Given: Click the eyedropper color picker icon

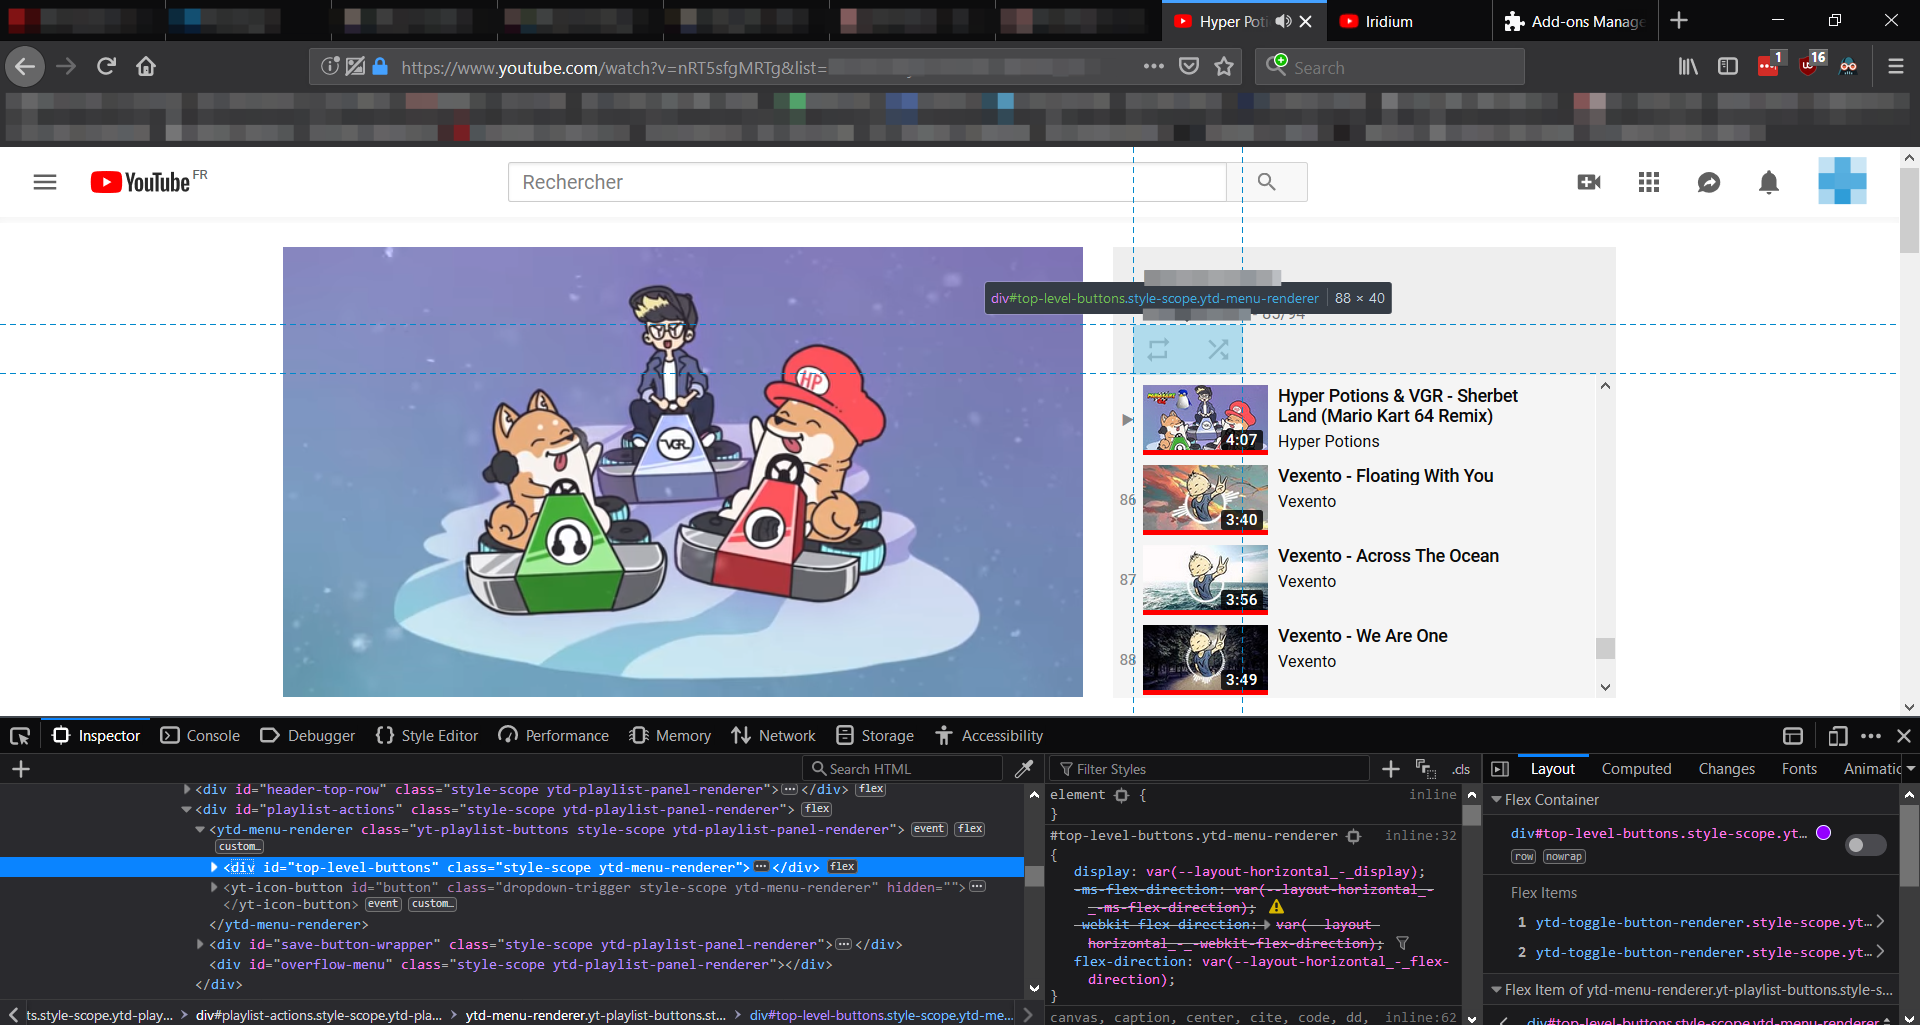Looking at the screenshot, I should pos(1024,769).
